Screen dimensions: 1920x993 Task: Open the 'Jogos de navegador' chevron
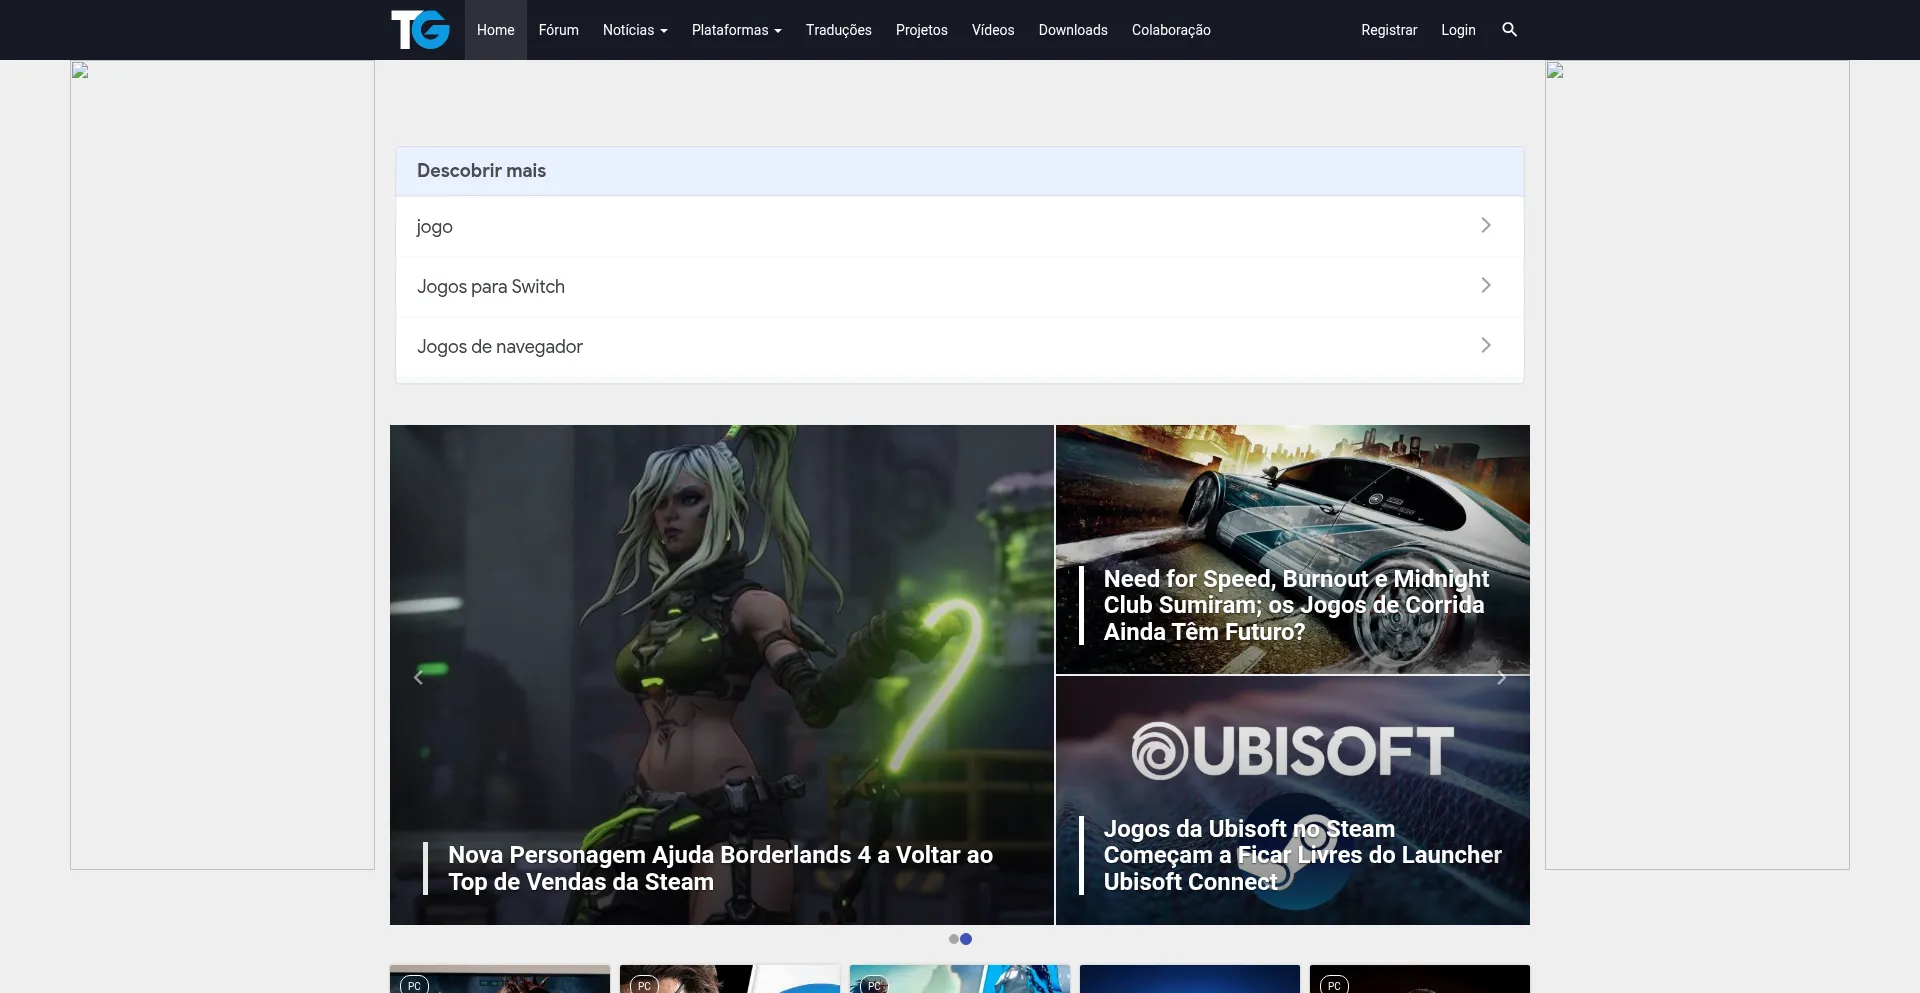coord(1486,346)
